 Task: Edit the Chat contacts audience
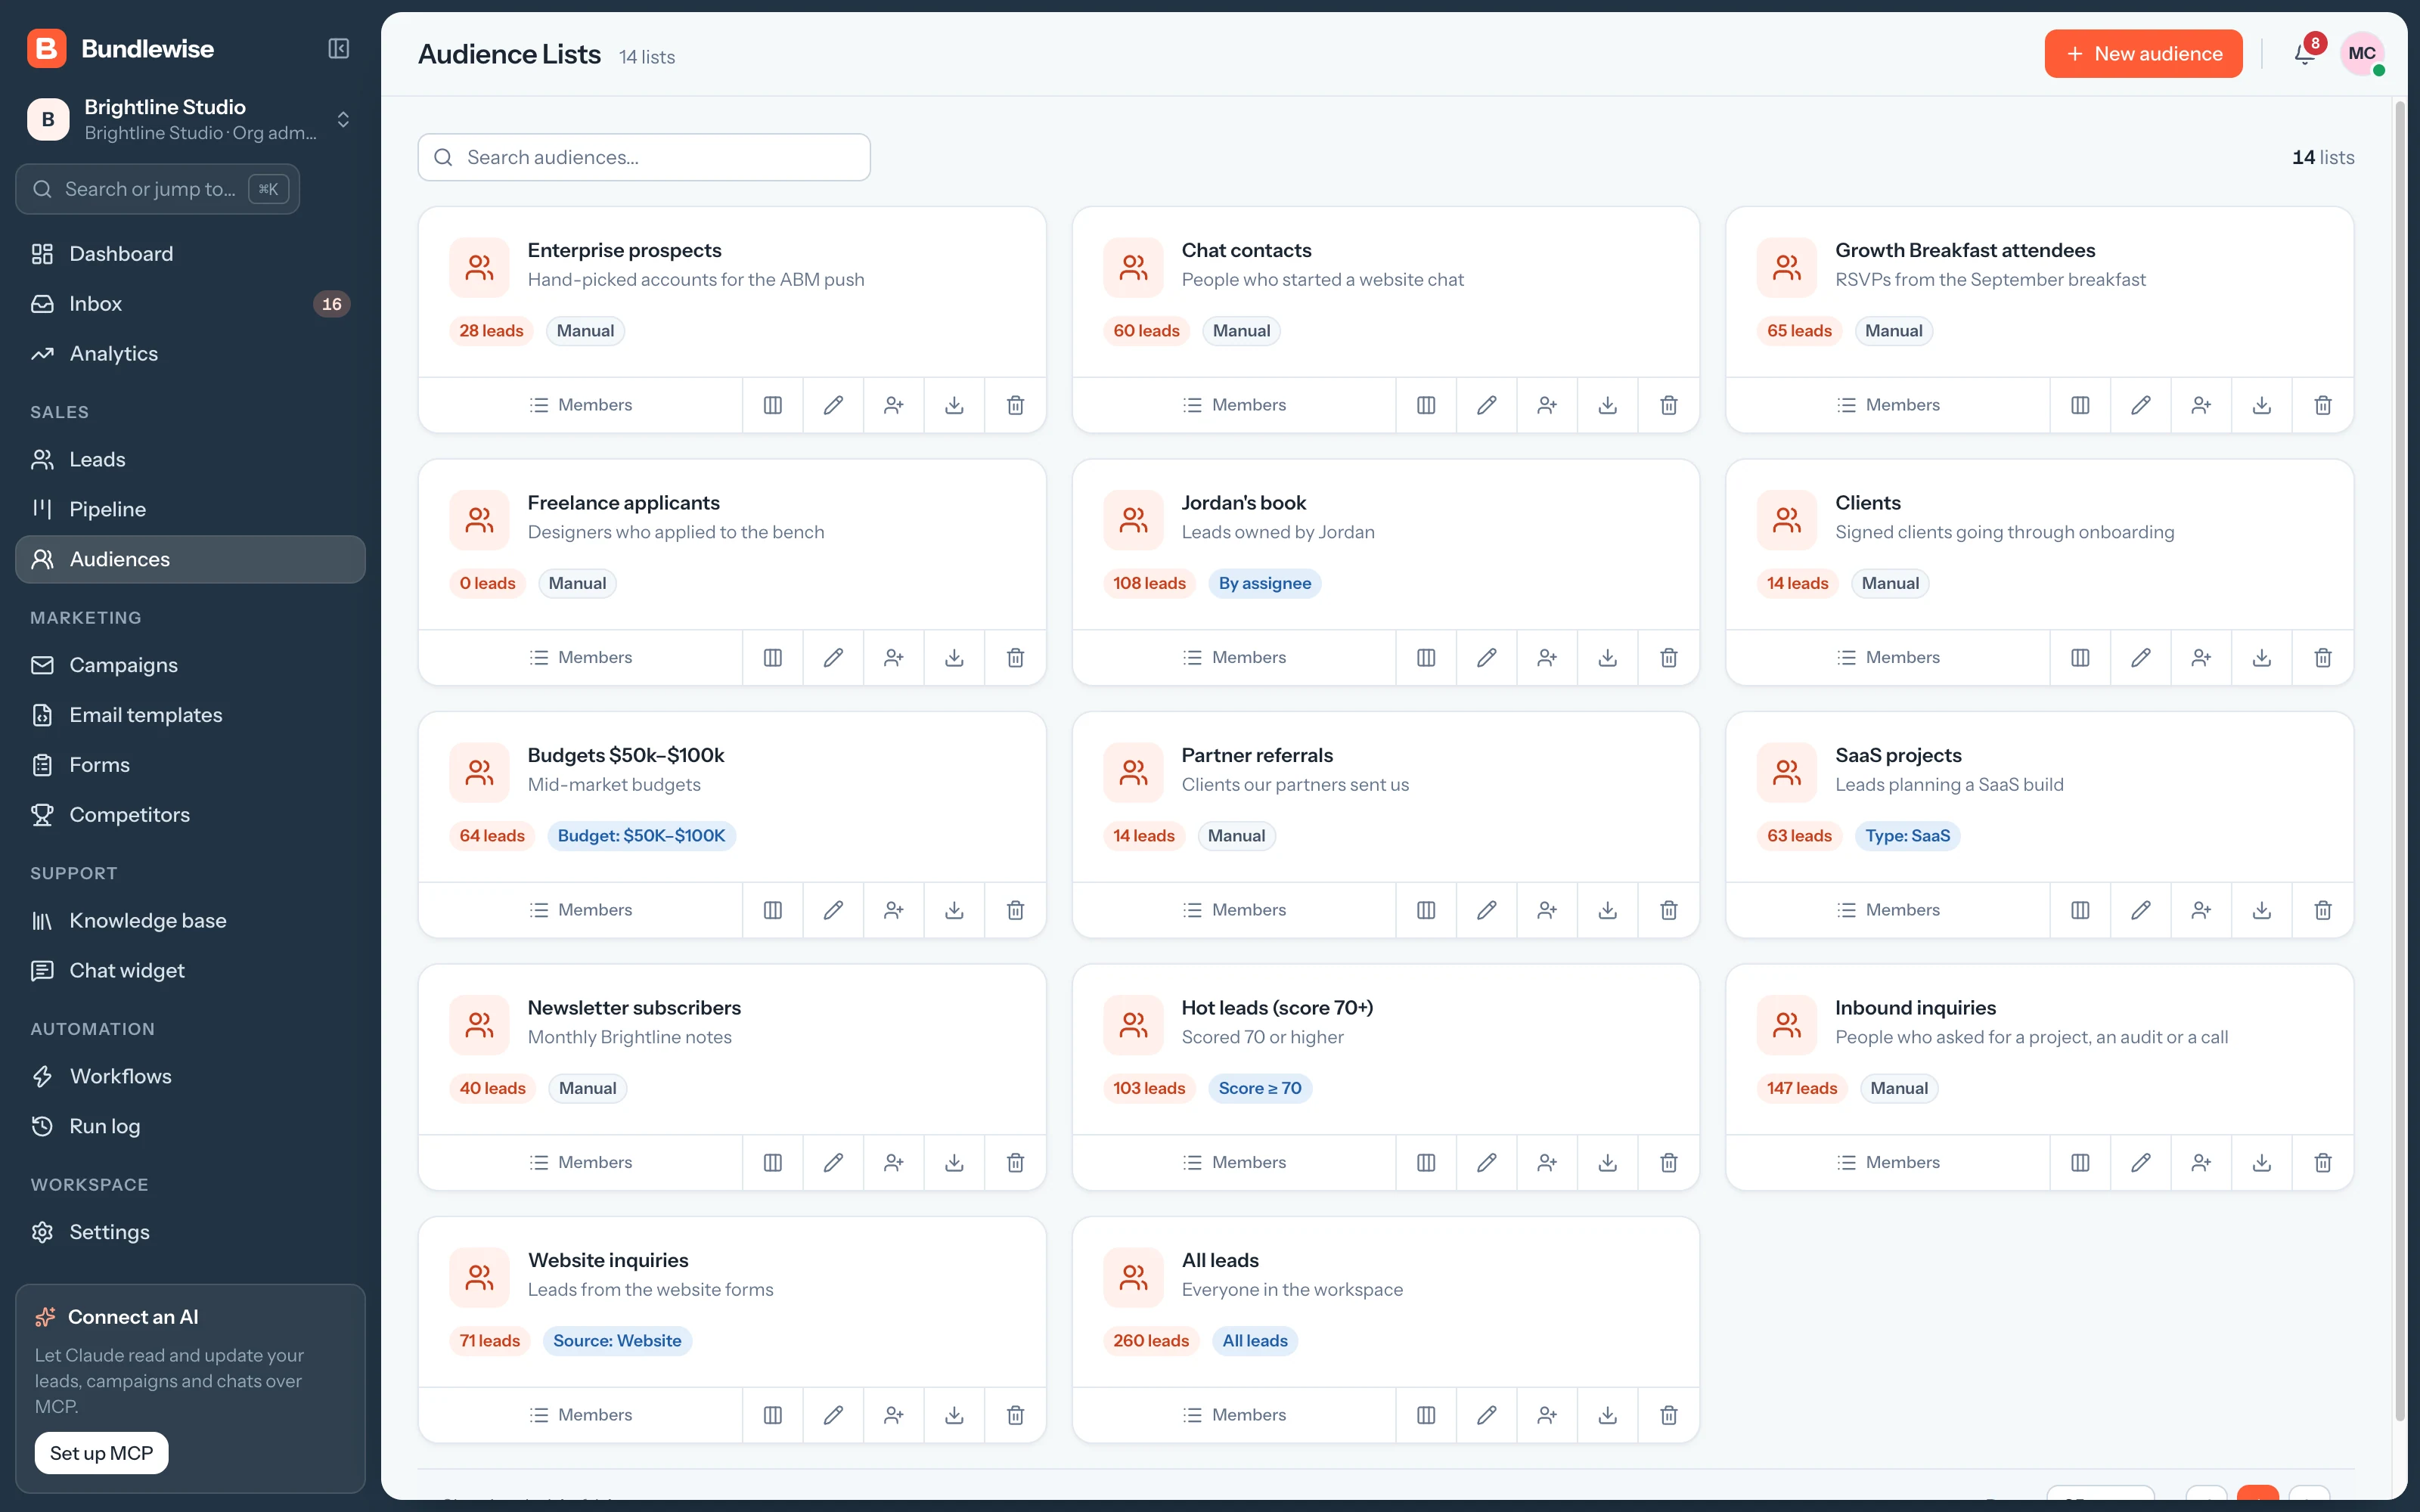(x=1487, y=405)
